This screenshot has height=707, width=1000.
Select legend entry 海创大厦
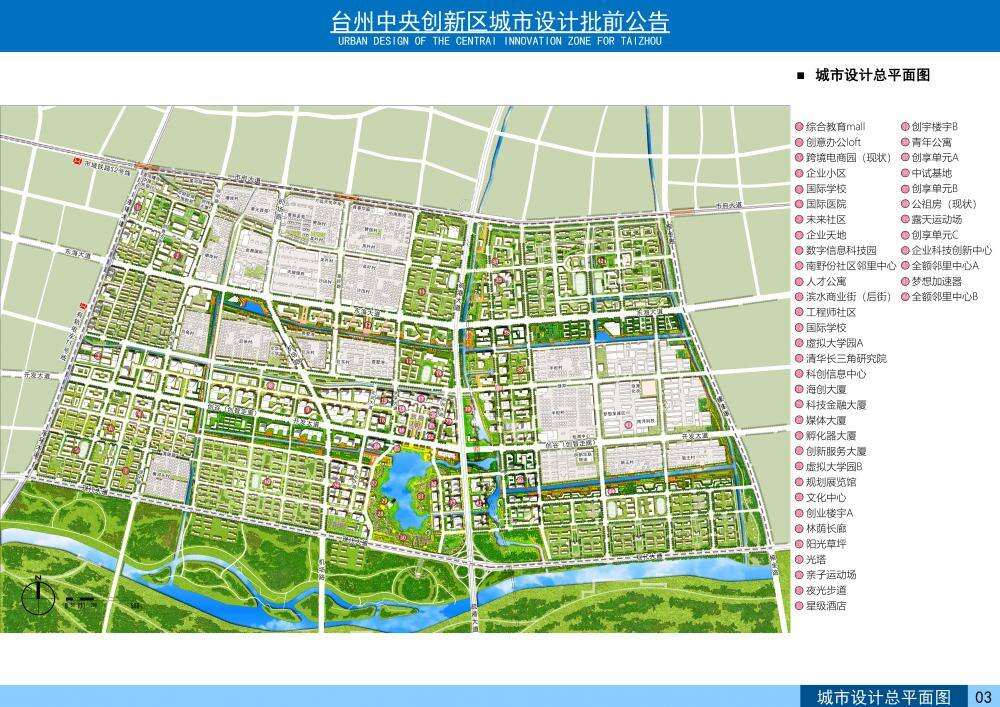[821, 390]
